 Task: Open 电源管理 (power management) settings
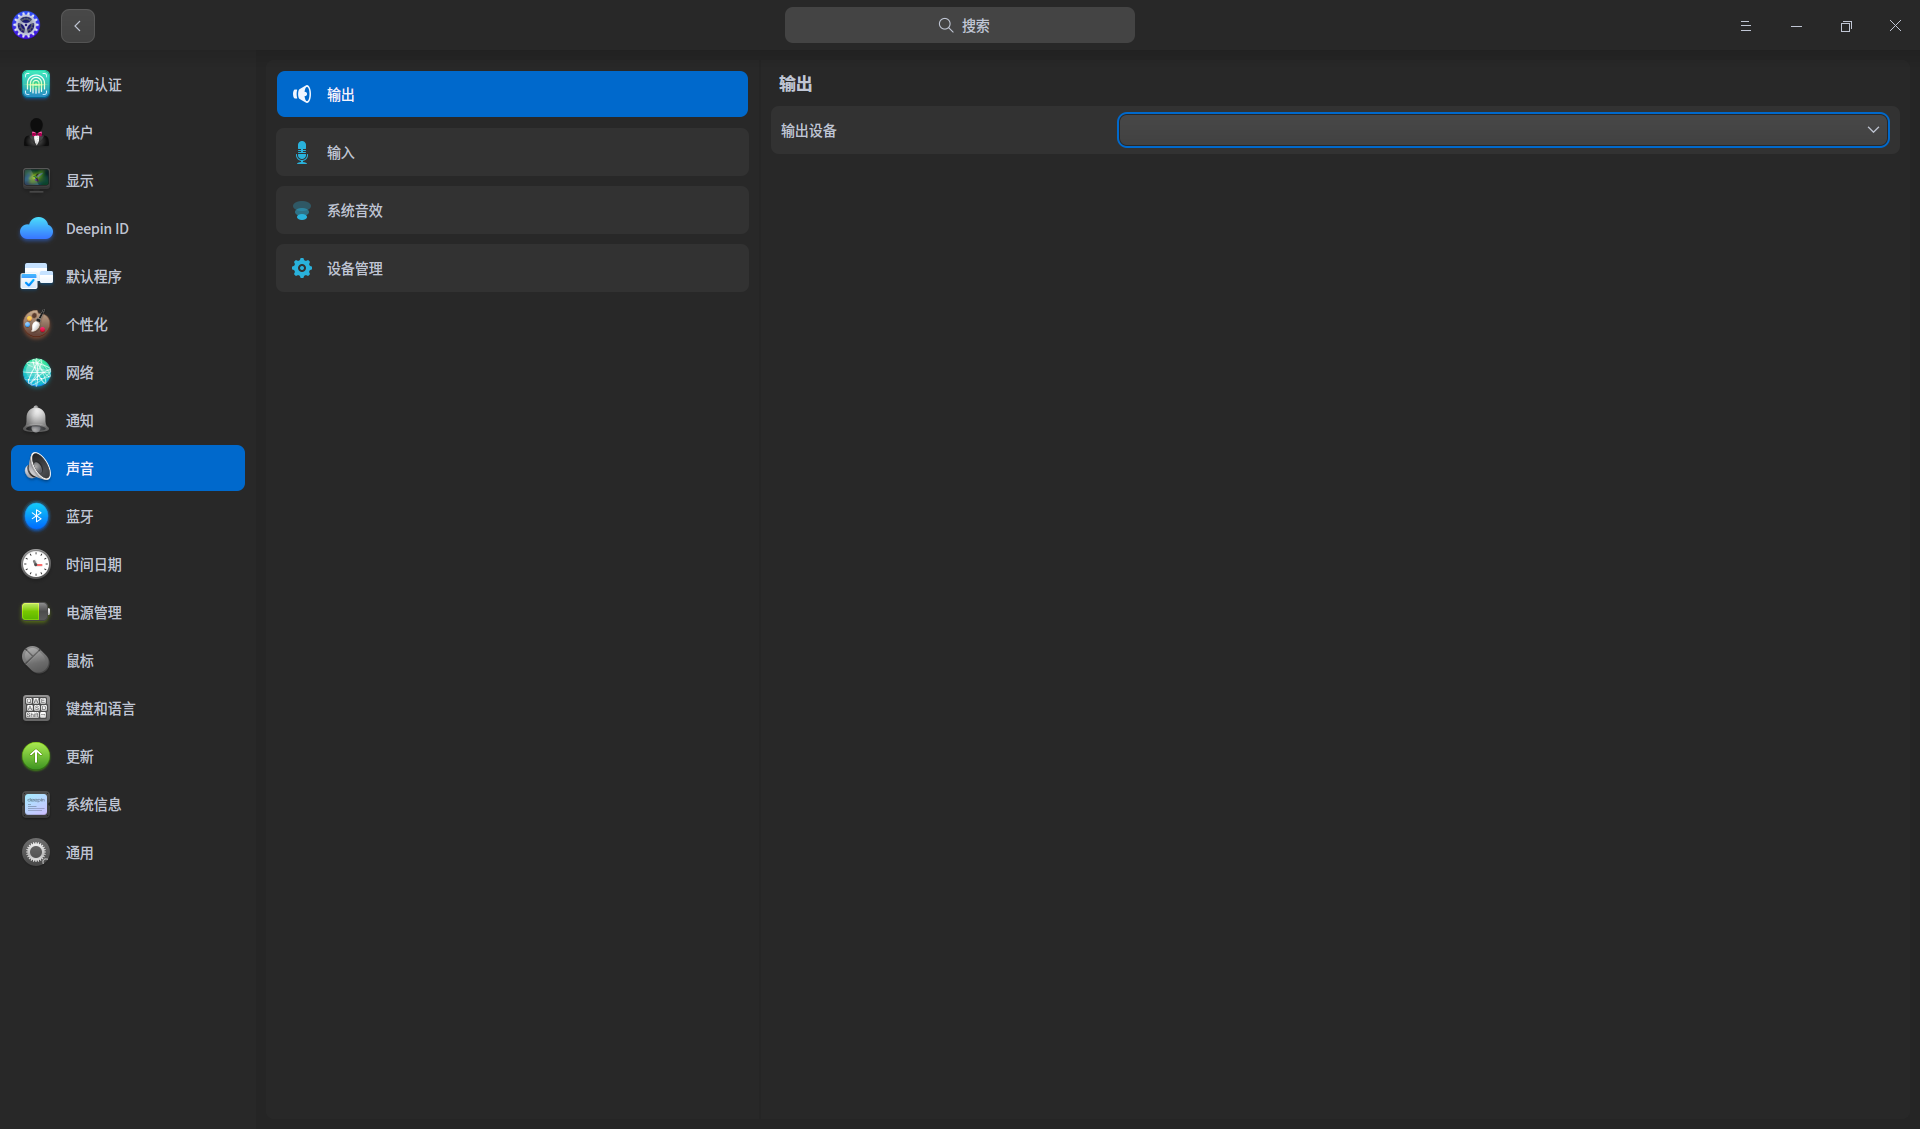pos(94,611)
